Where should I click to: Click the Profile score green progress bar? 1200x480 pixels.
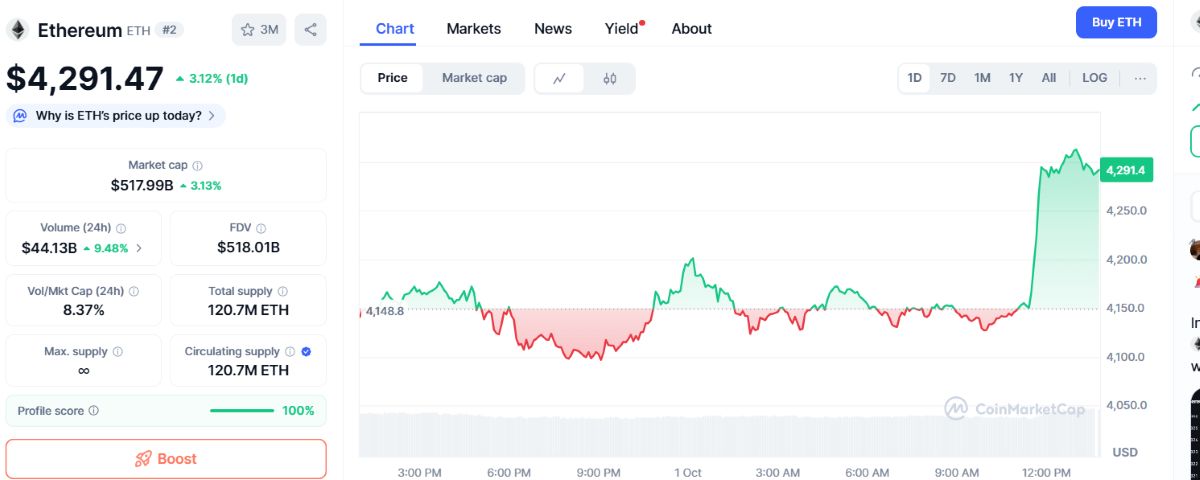click(241, 411)
